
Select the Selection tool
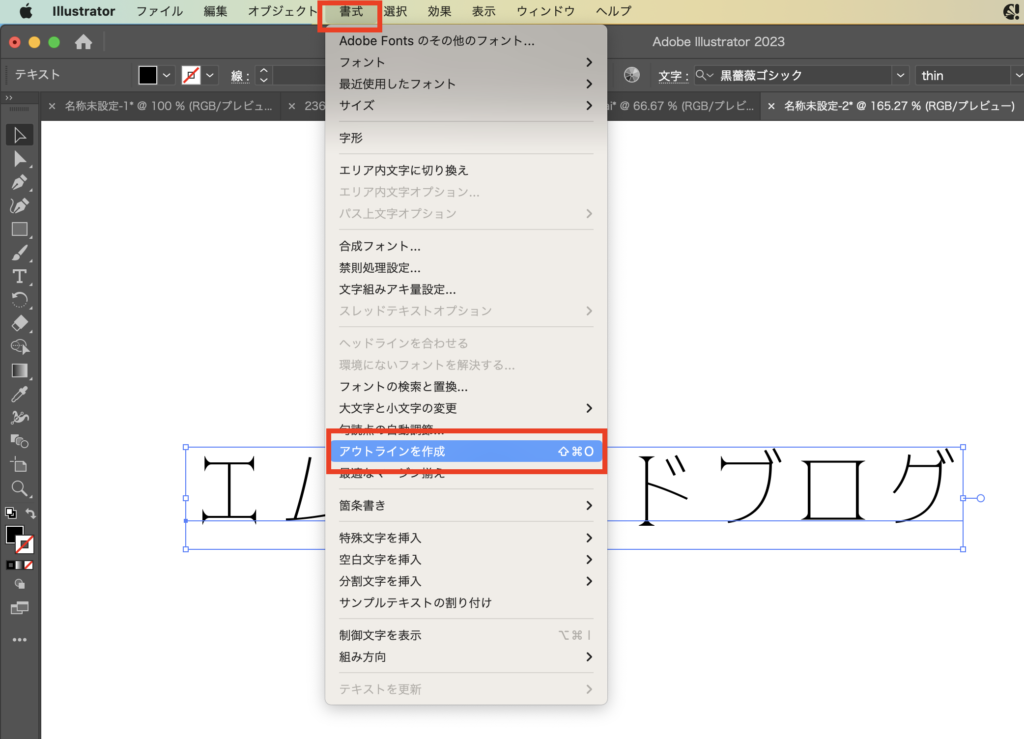pos(20,135)
